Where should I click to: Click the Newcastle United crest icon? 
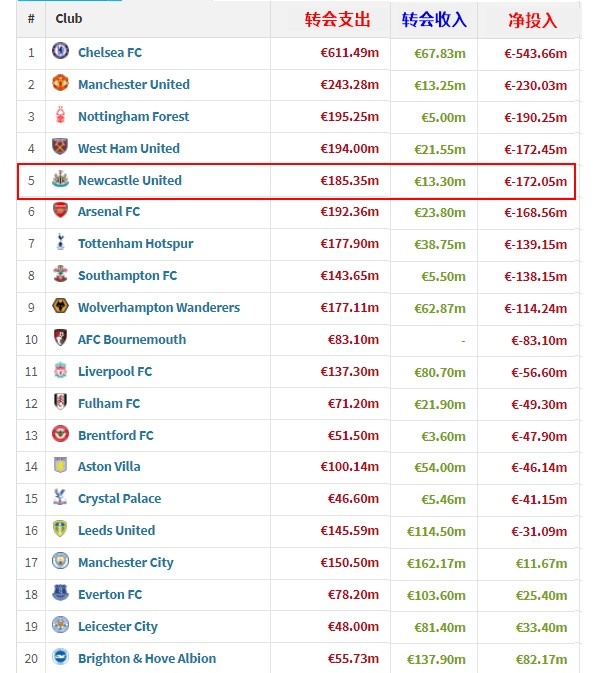coord(60,179)
